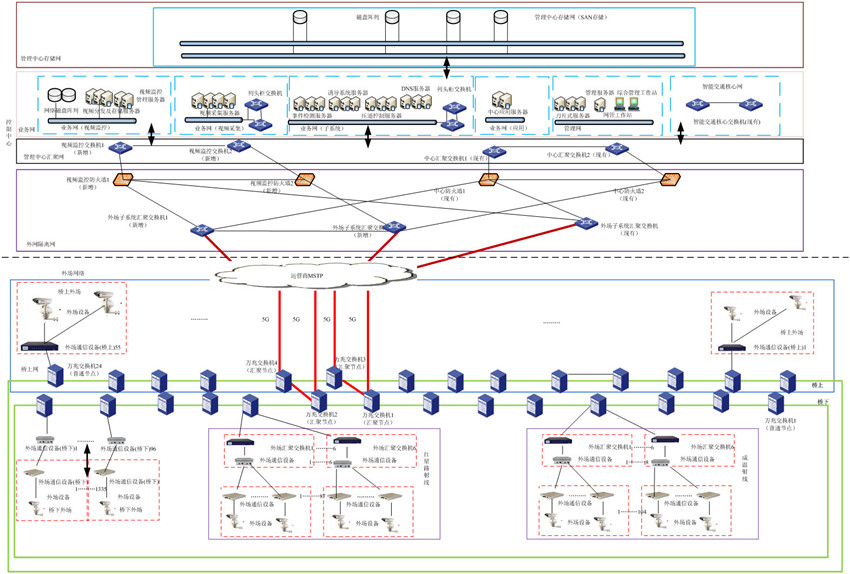
Task: Click the 业务网（视频采集） label
Action: tap(219, 128)
